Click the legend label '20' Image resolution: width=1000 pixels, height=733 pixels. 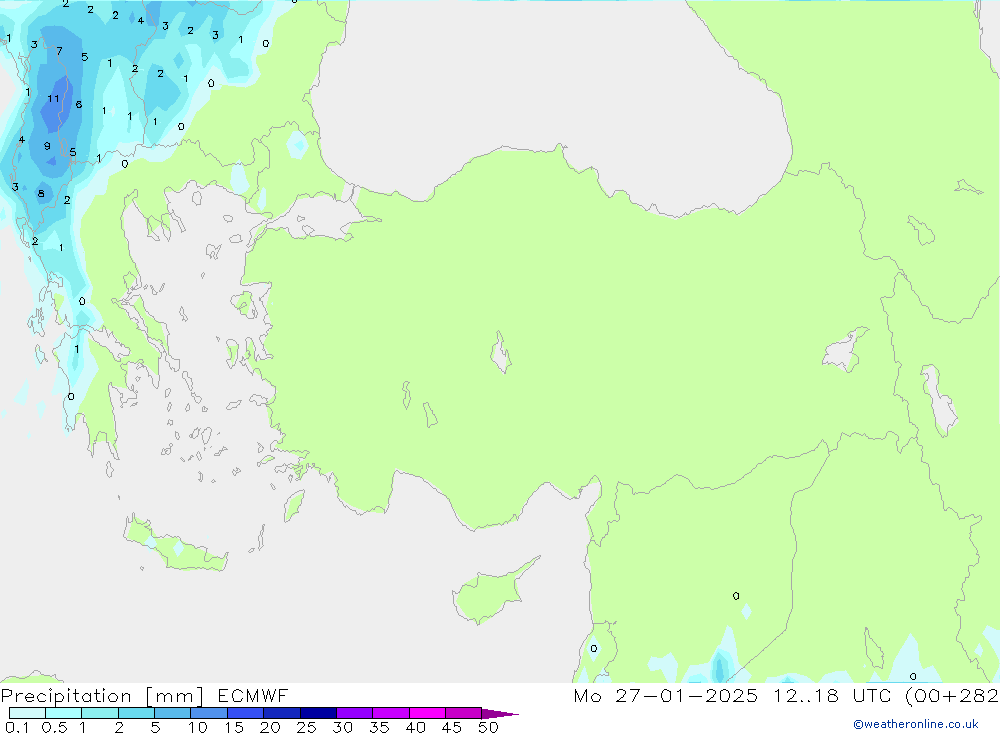(270, 727)
